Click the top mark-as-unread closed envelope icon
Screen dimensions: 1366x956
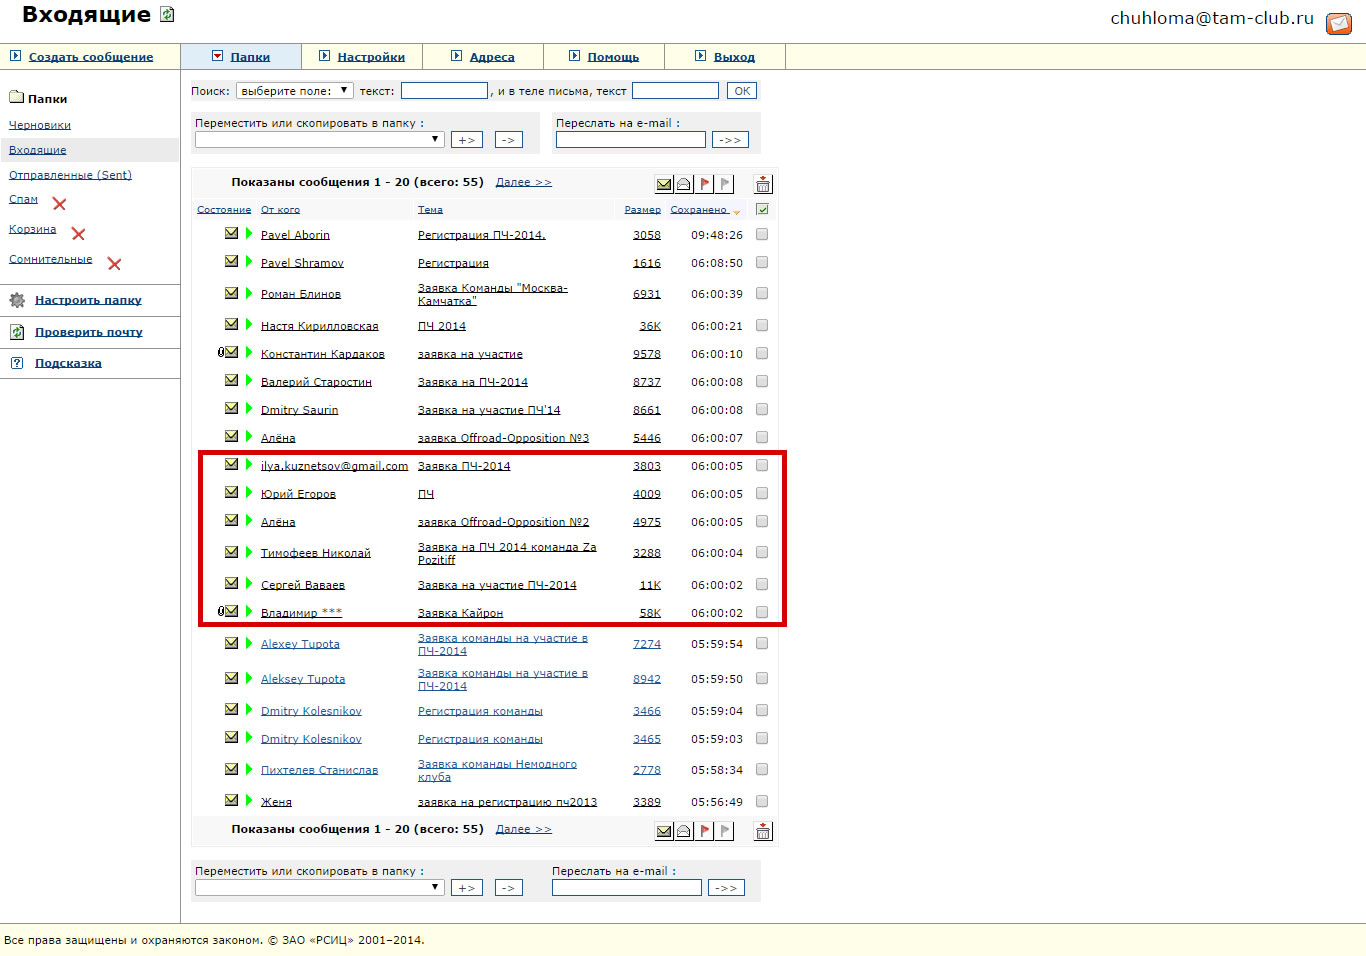[664, 184]
